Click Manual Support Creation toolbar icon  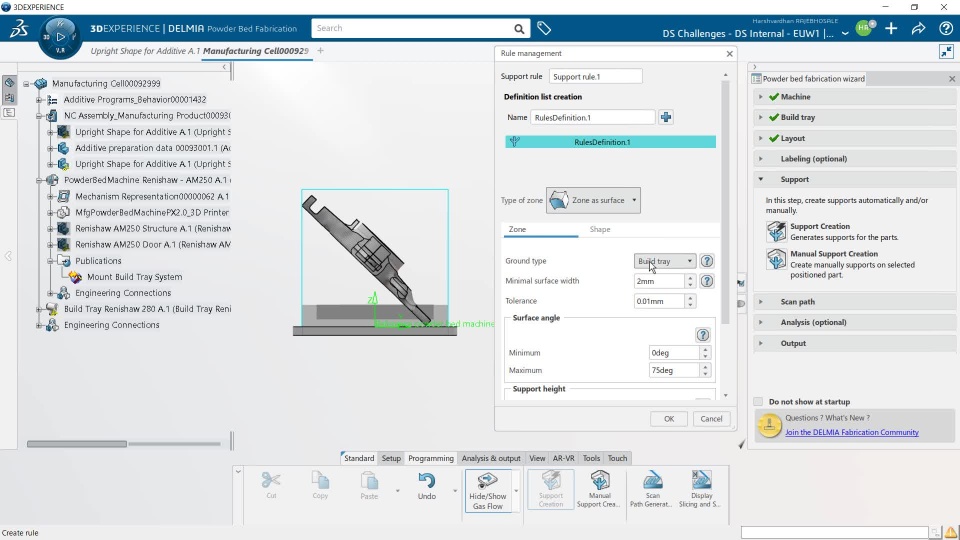(599, 489)
